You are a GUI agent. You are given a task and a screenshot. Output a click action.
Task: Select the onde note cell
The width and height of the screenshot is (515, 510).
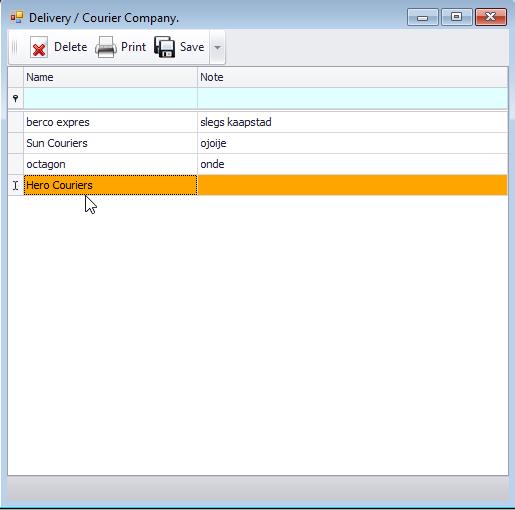click(x=353, y=164)
